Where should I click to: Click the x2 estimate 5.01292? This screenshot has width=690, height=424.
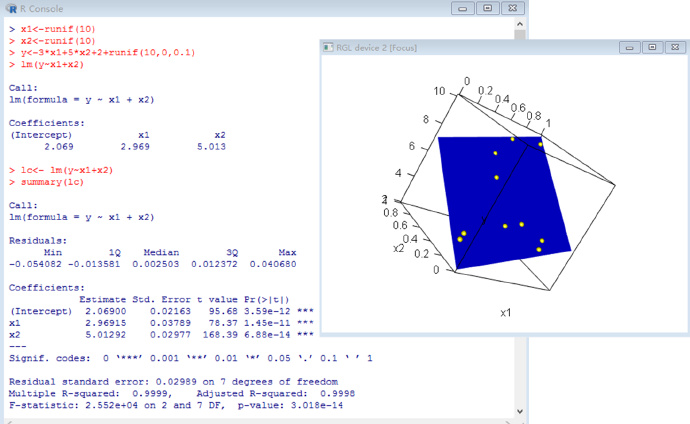point(106,335)
